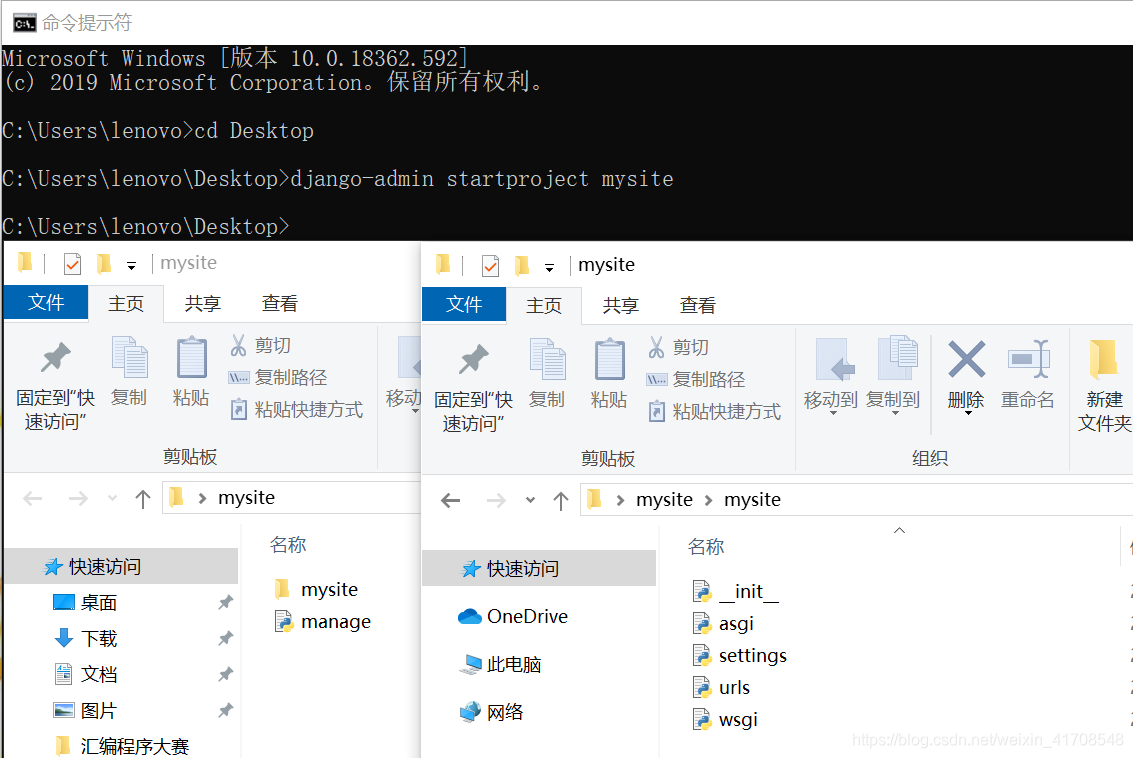Image resolution: width=1133 pixels, height=758 pixels.
Task: Open Quick Access Toolbar dropdown in right window
Action: (549, 268)
